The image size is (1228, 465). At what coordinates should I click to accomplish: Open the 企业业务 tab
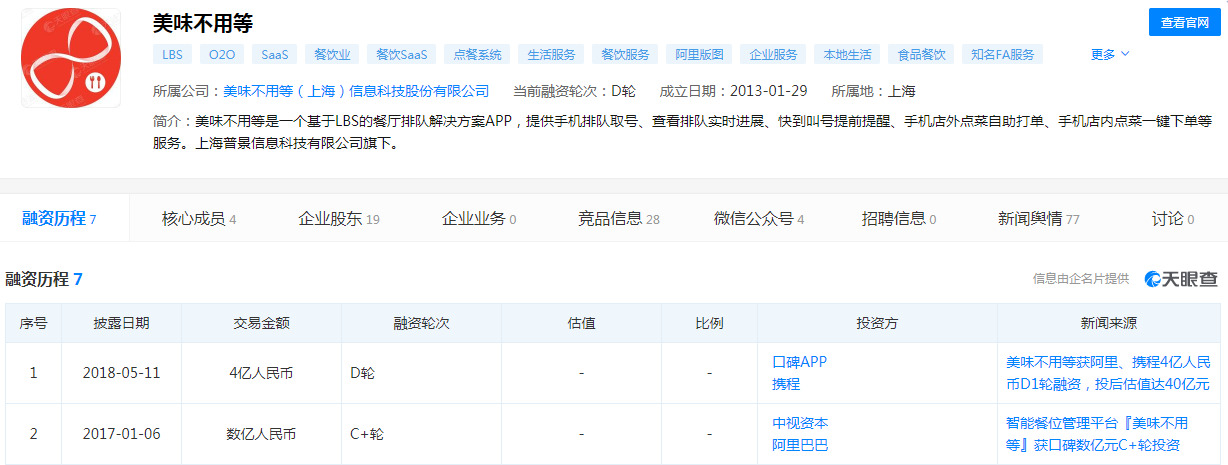479,218
